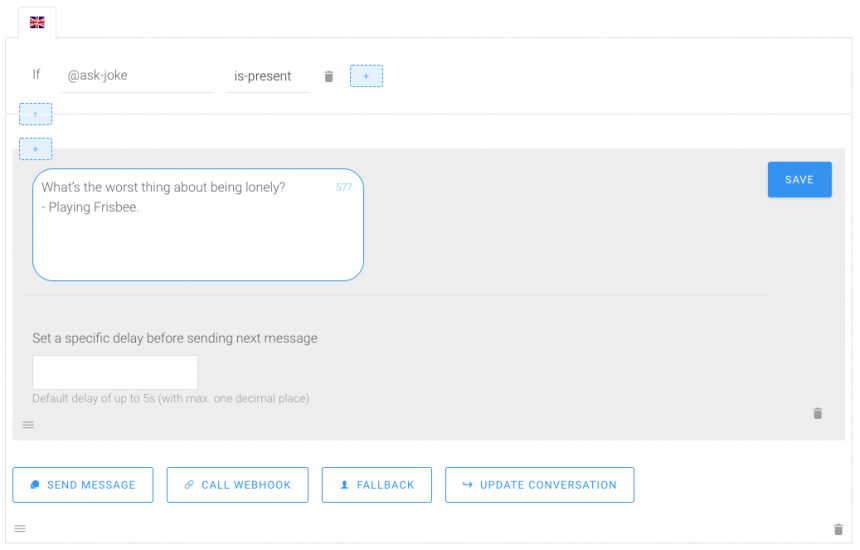Open the is-present operator dropdown

267,76
